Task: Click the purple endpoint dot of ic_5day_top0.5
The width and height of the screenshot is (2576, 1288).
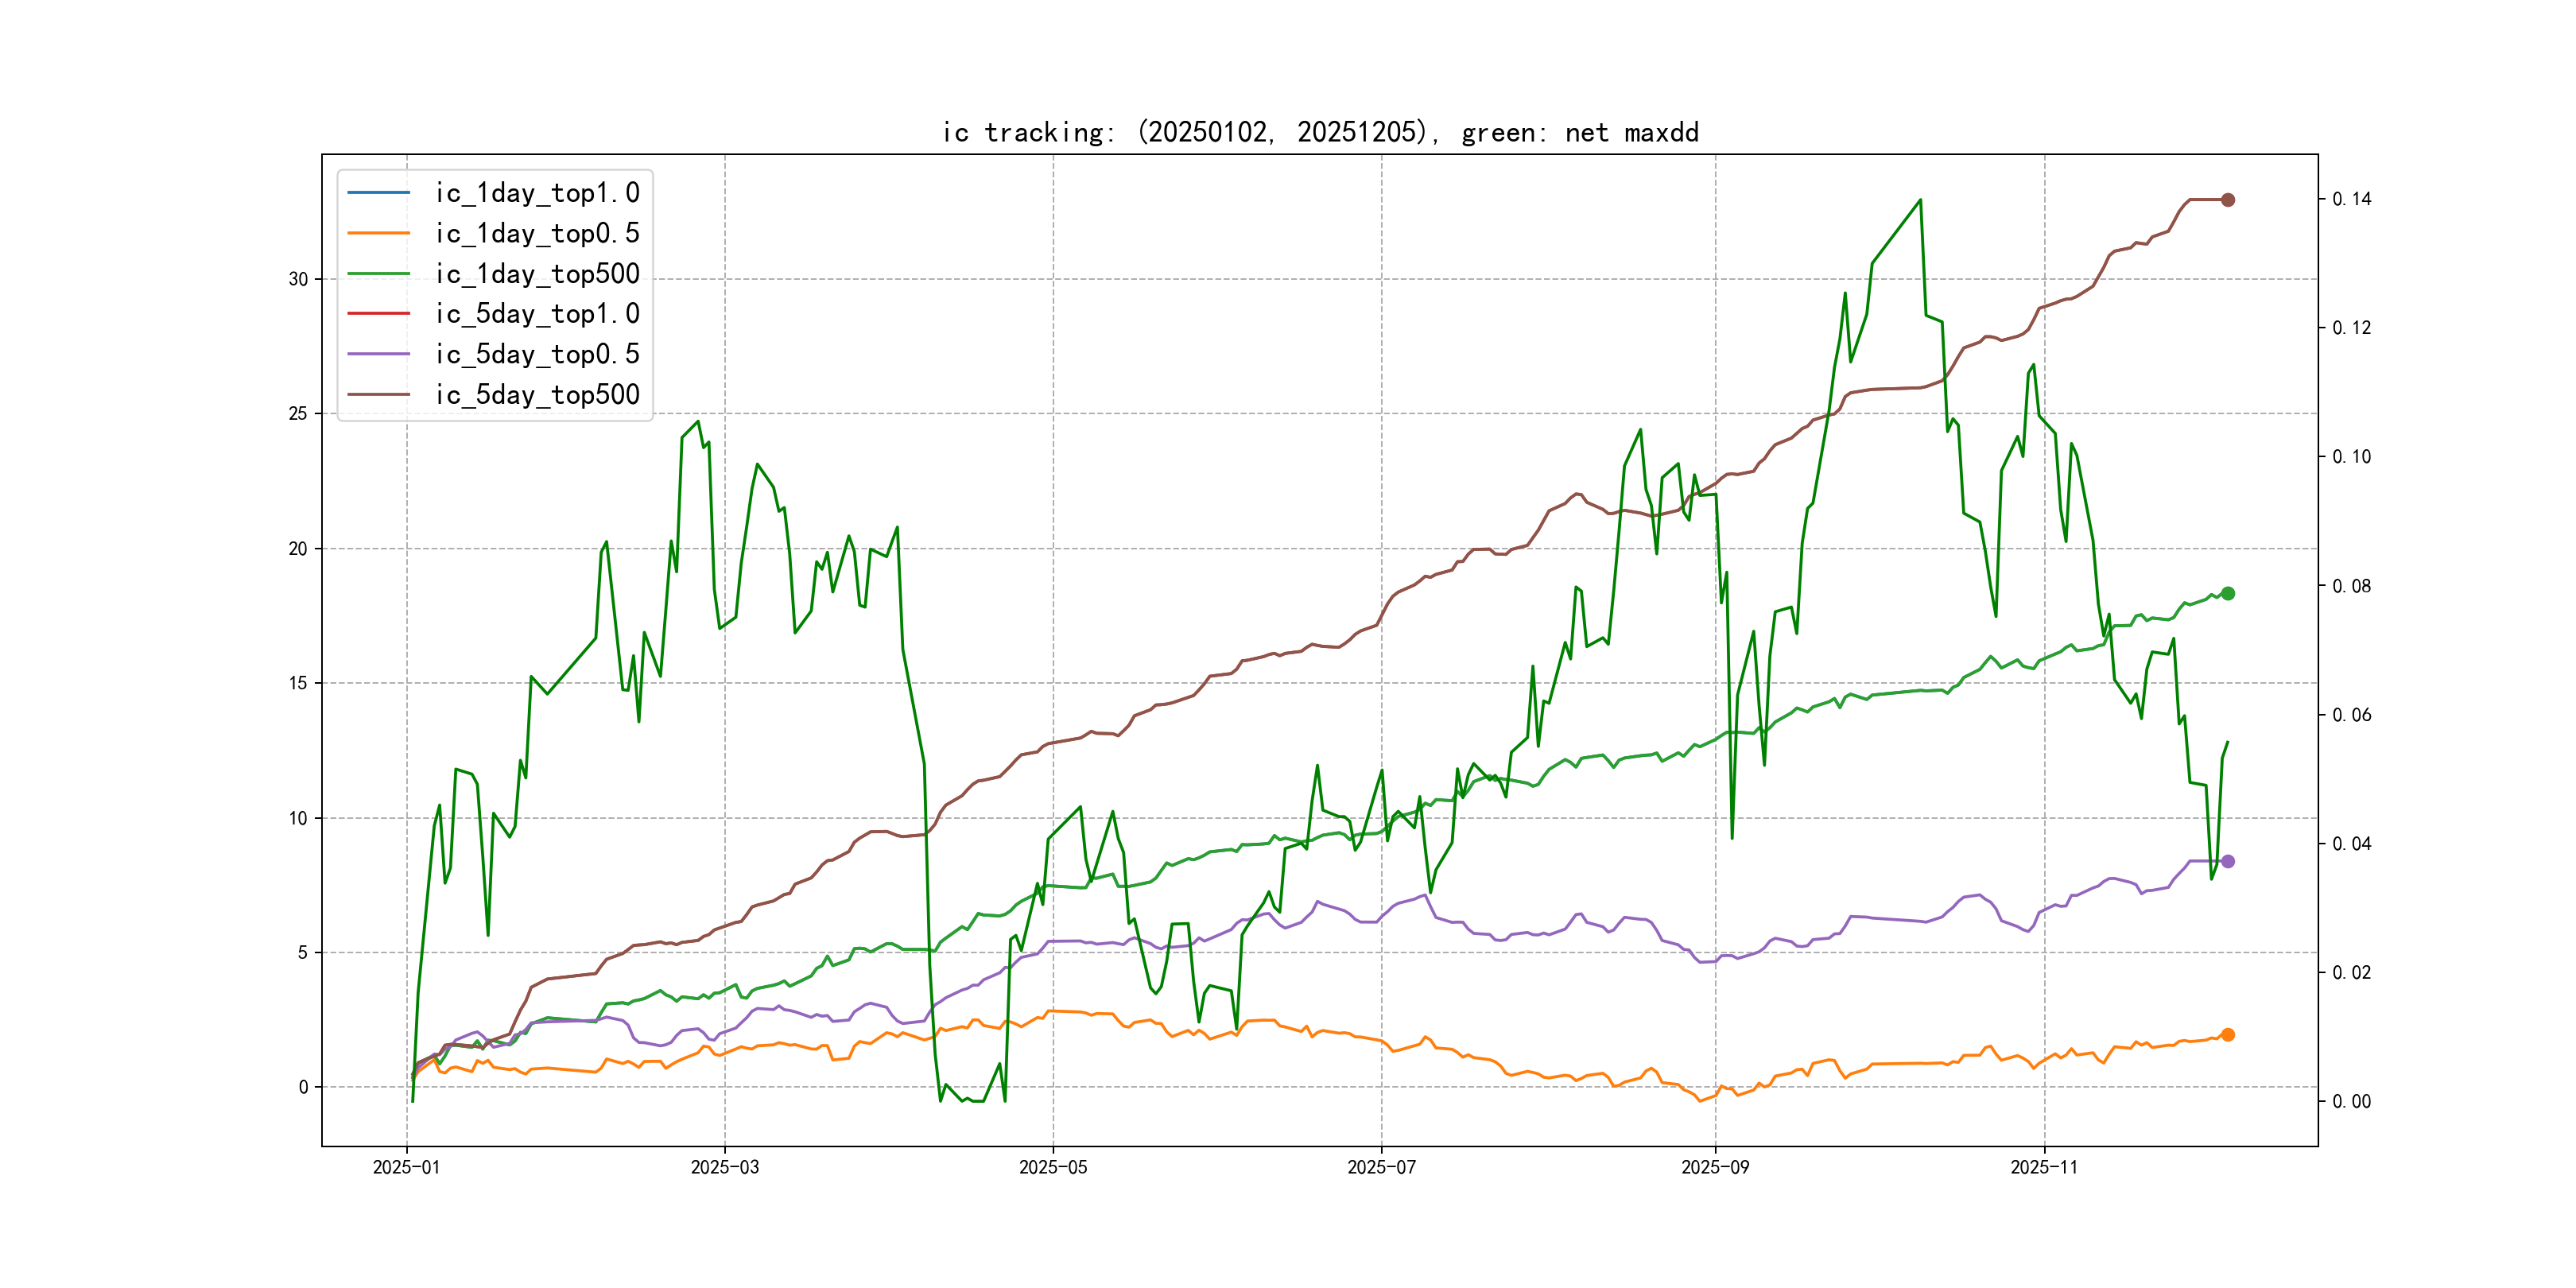Action: (2227, 861)
